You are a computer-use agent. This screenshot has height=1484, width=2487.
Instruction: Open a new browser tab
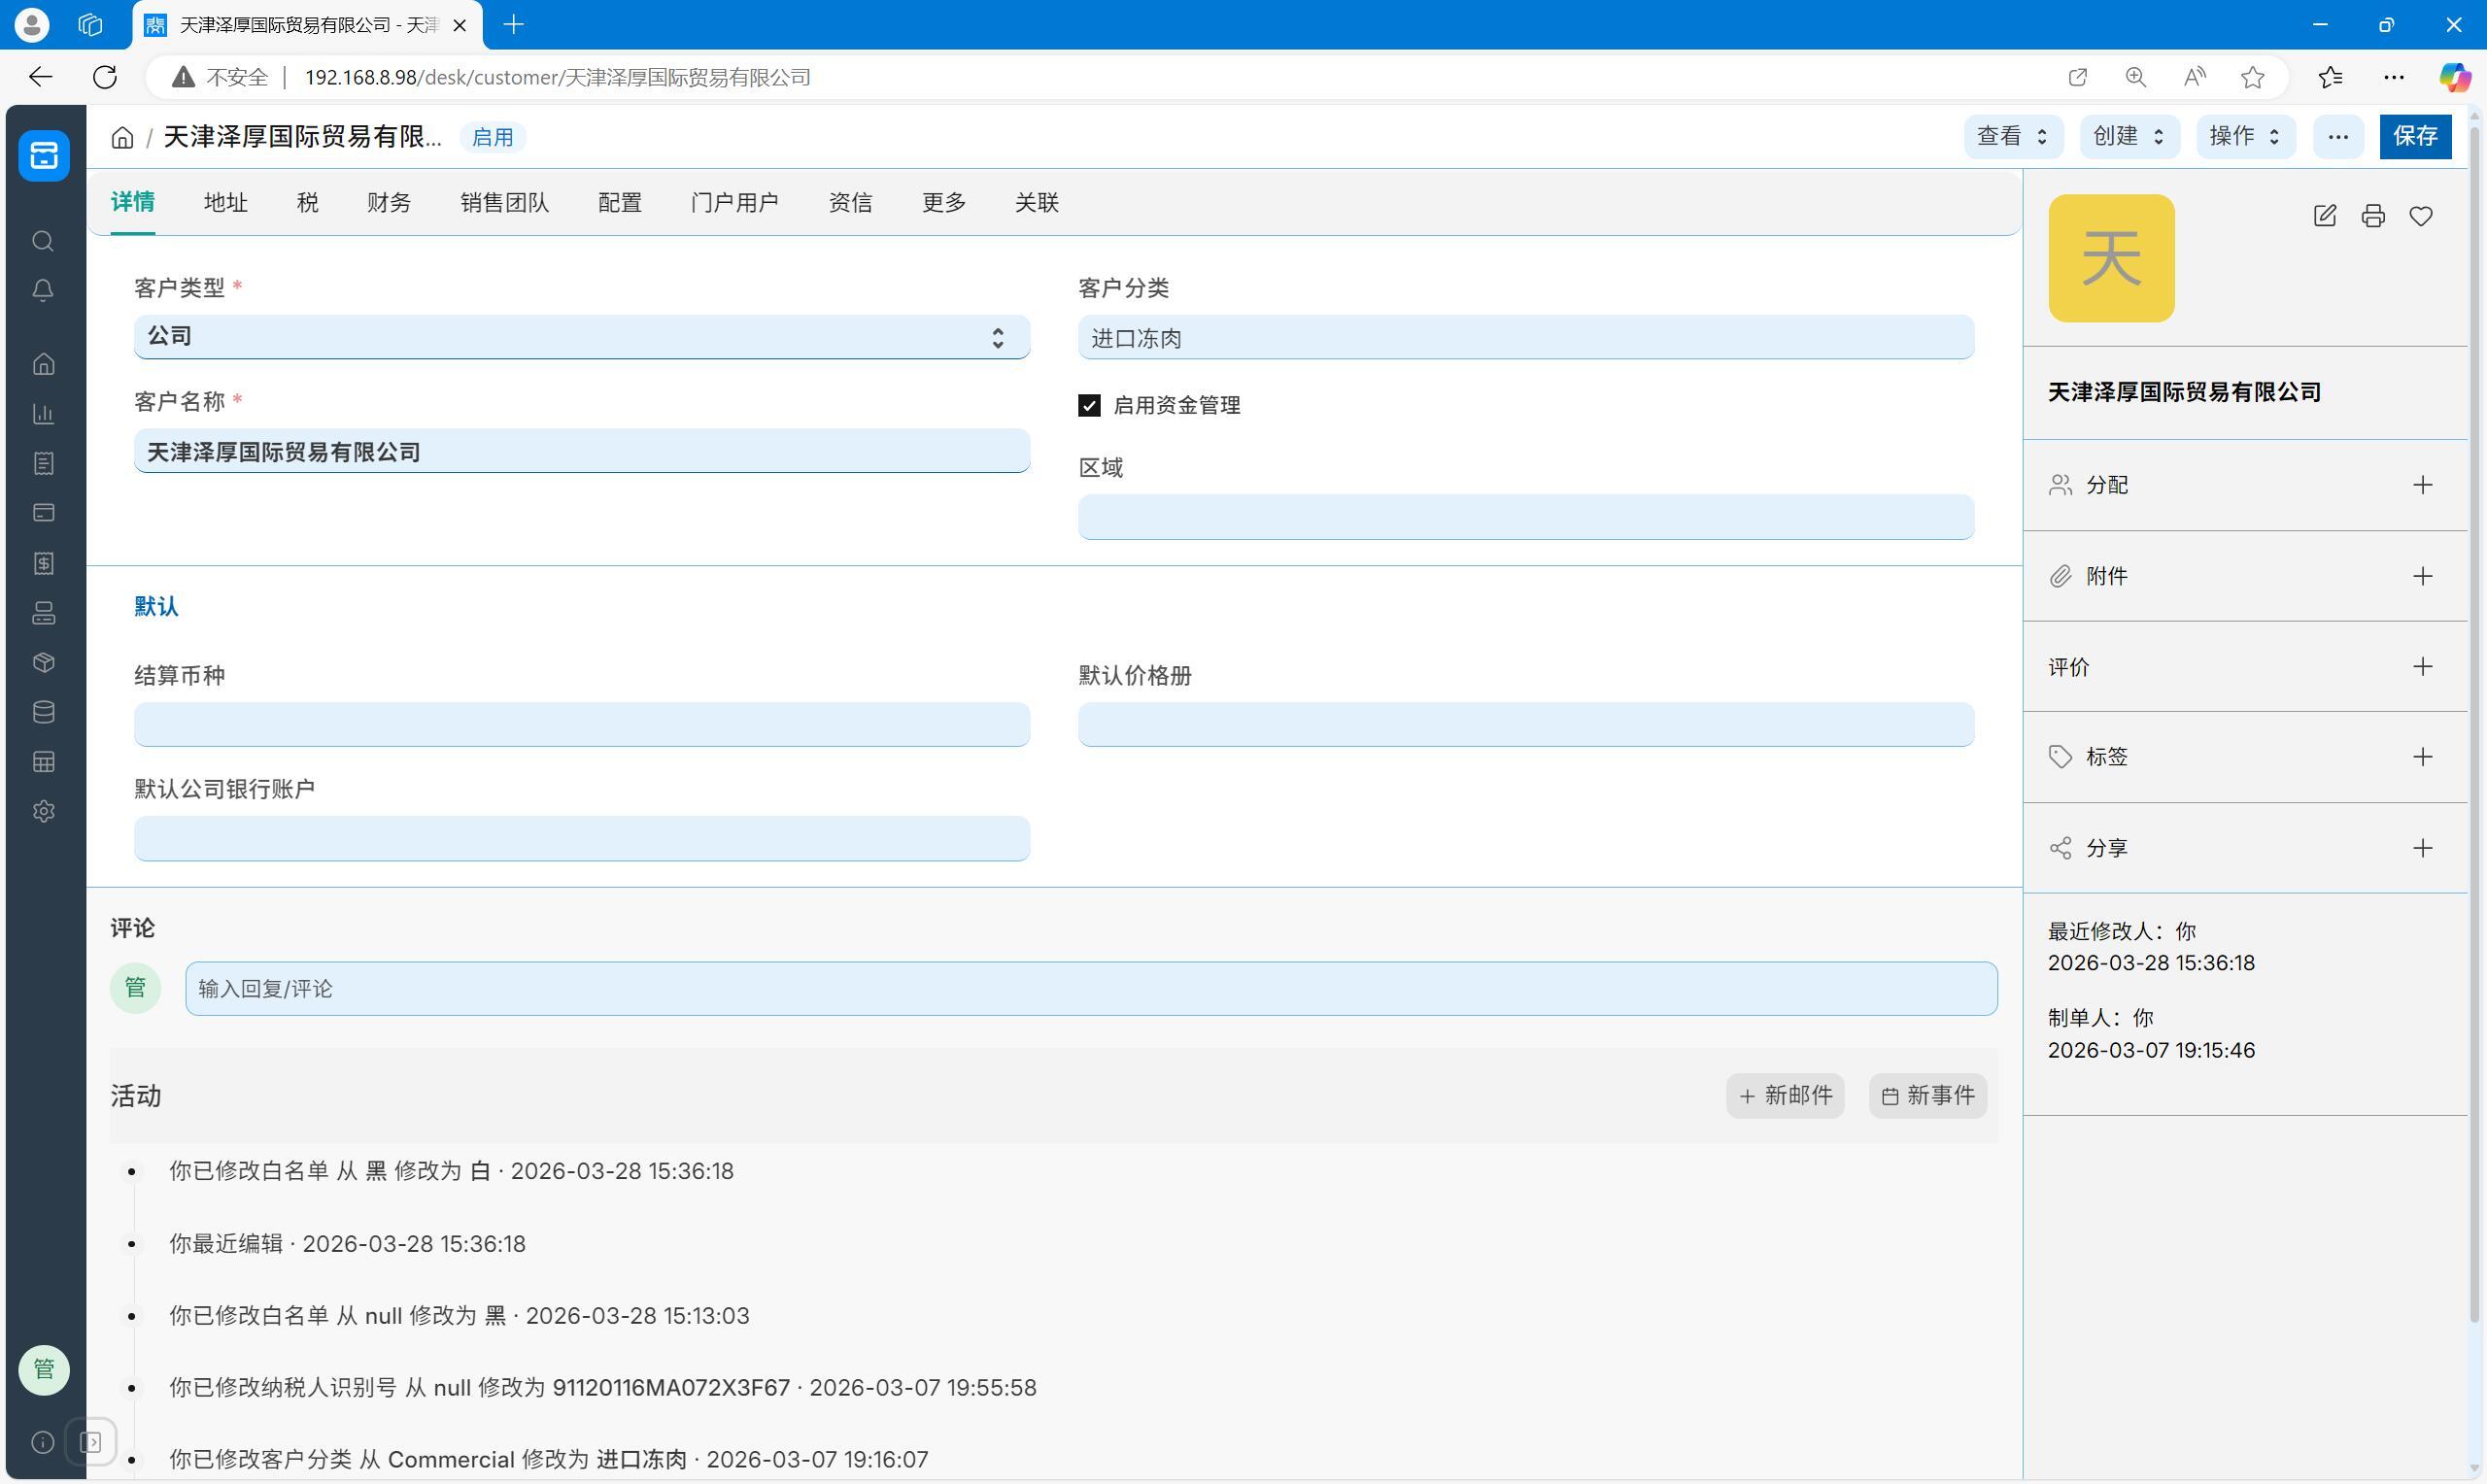click(514, 25)
